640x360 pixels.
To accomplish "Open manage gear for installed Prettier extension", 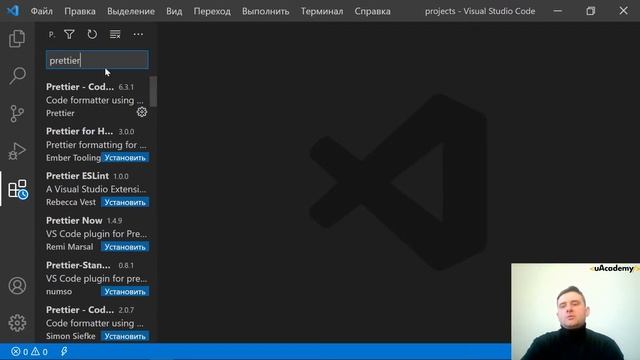I will [142, 112].
